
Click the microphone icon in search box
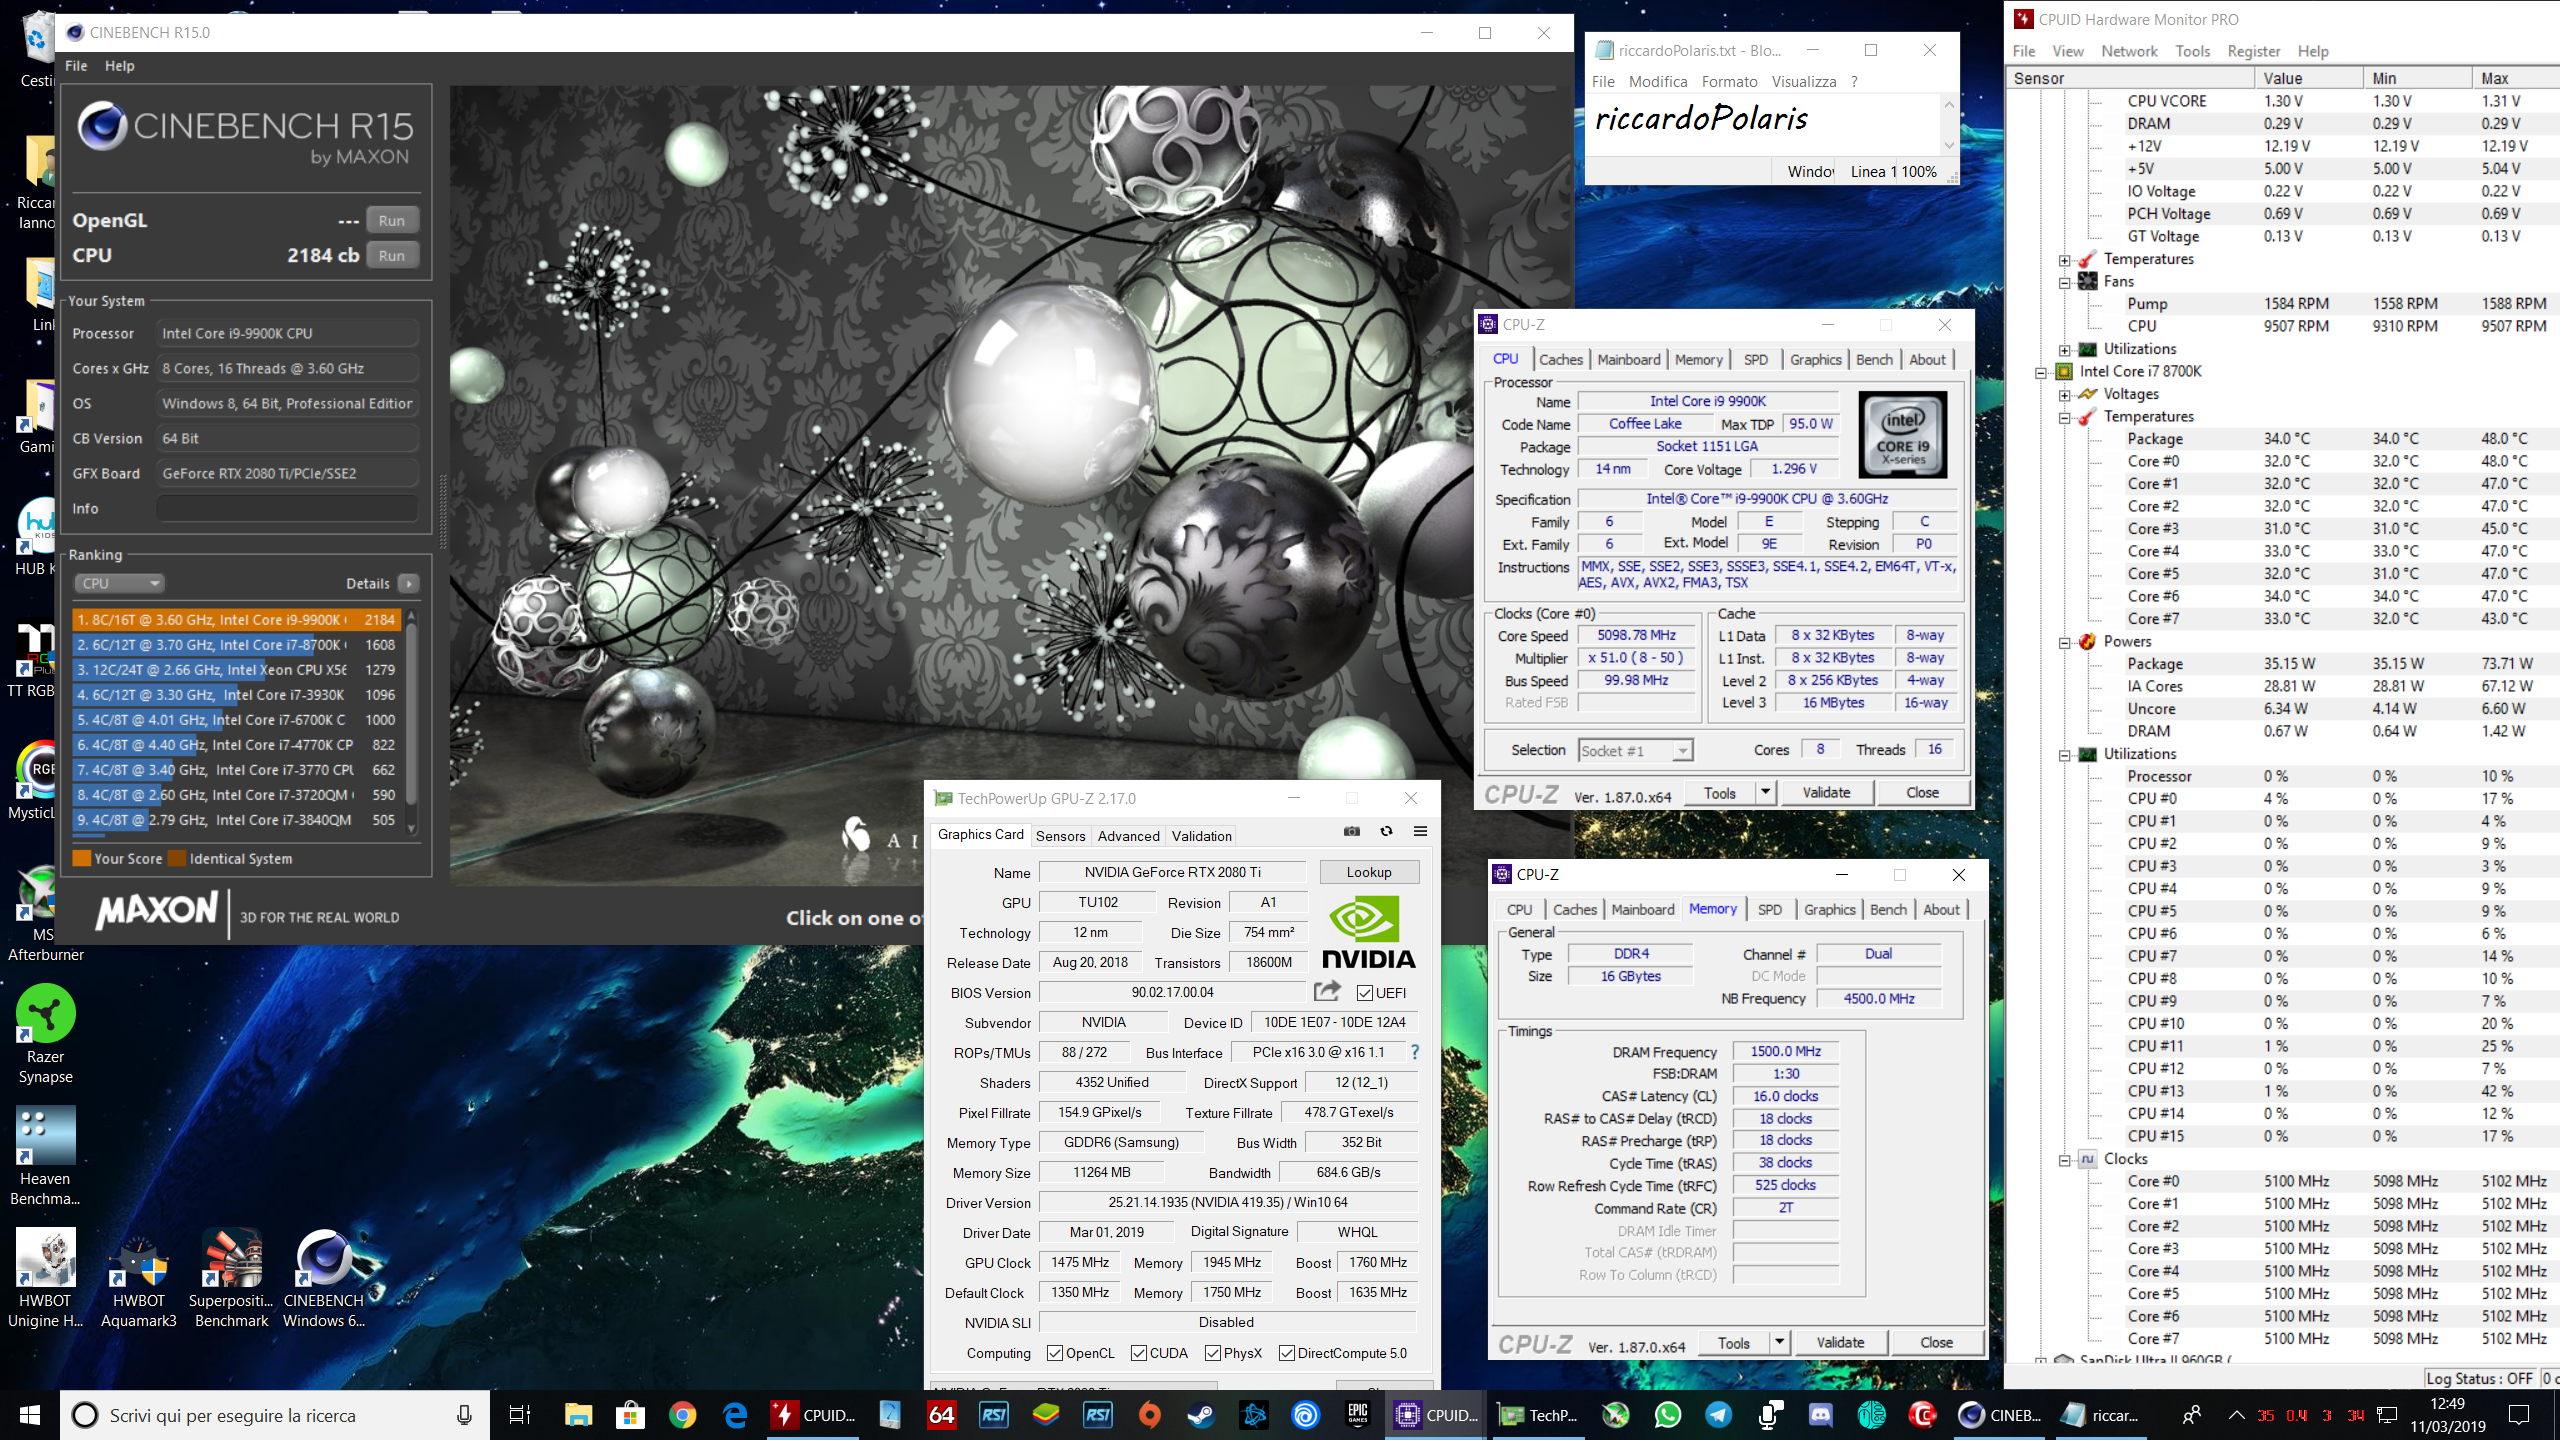(x=464, y=1415)
